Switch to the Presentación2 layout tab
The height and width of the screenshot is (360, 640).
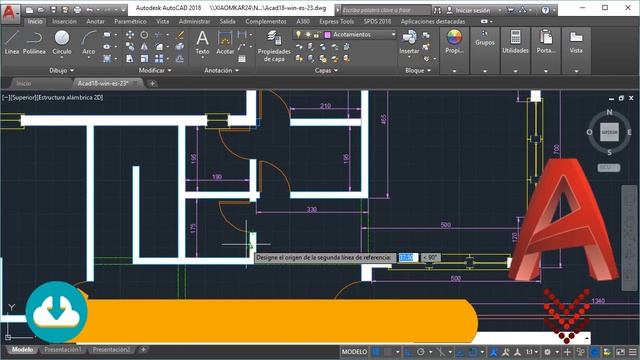coord(111,350)
